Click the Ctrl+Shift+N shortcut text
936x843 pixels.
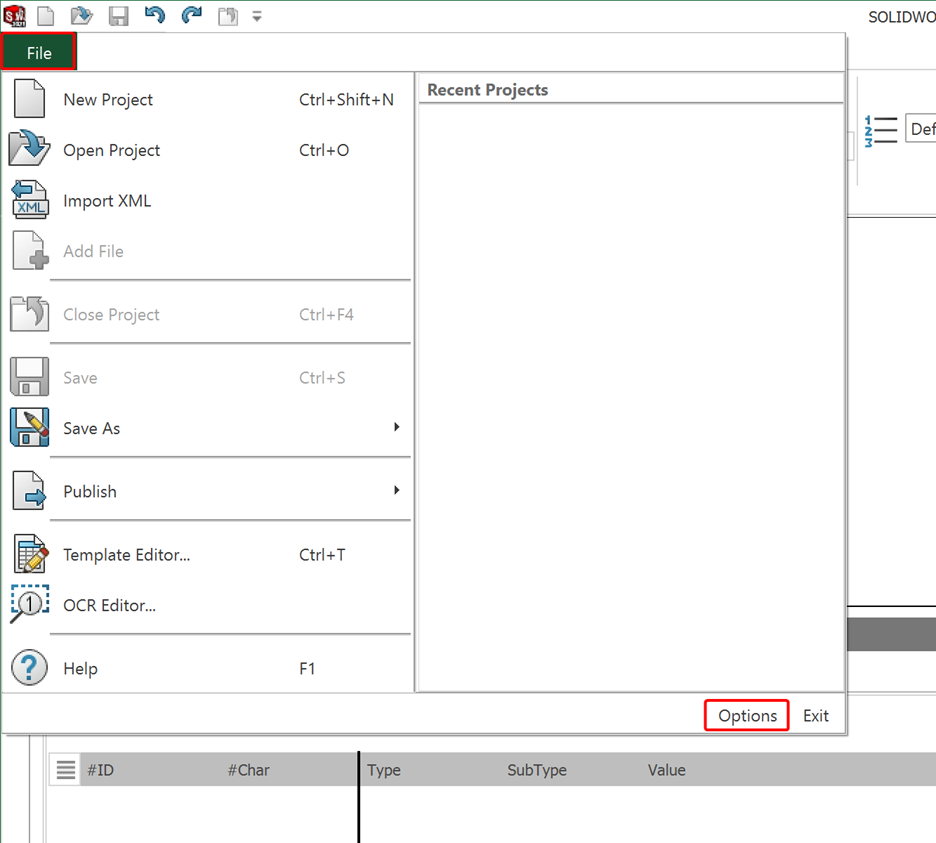click(x=346, y=99)
